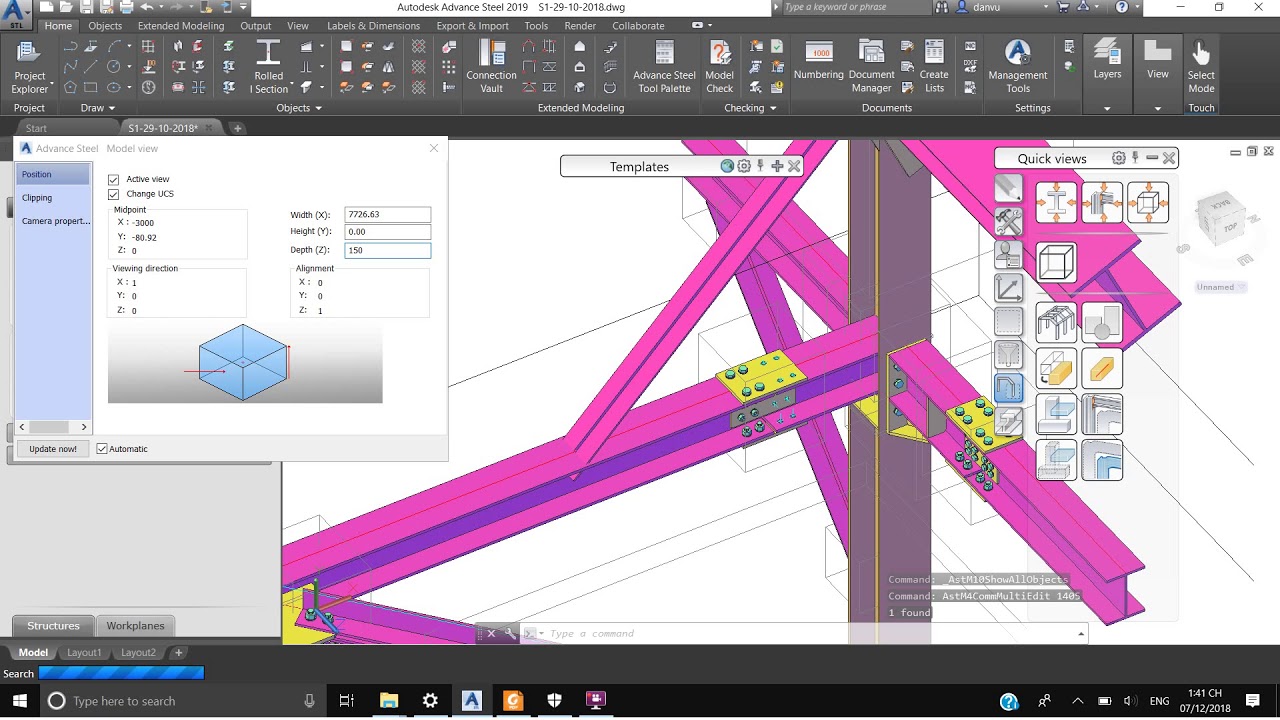Open the Unnamed UCS dropdown under ViewCube
Screen dimensions: 1280x720
(x=1221, y=287)
